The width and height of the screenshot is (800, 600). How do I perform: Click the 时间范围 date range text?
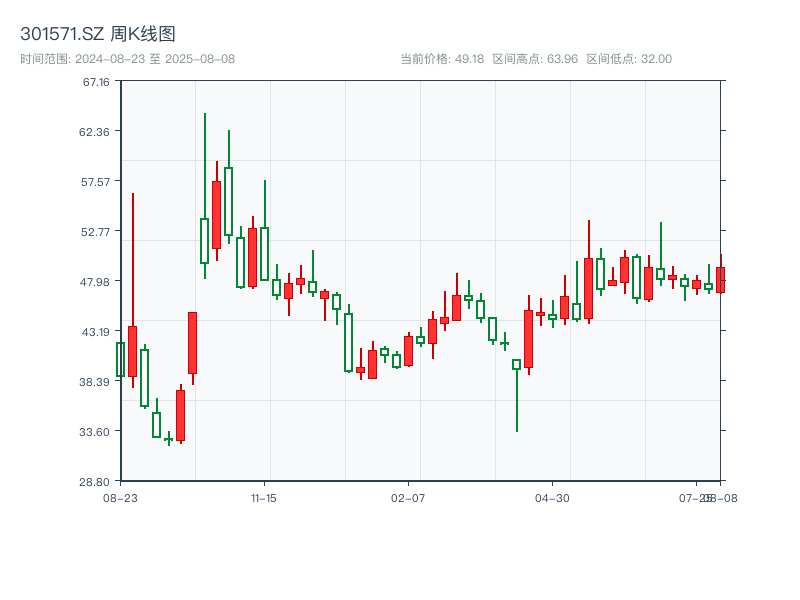(x=127, y=59)
